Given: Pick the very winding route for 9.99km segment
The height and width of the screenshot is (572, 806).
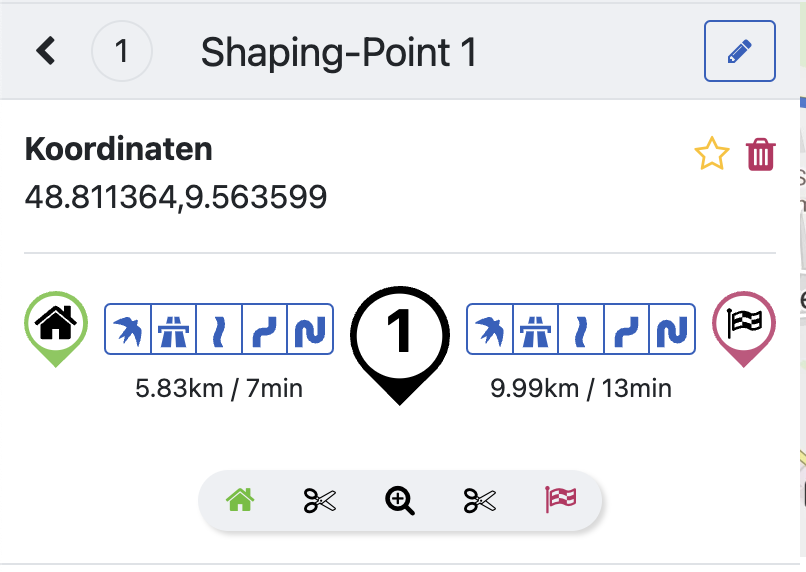Looking at the screenshot, I should 672,329.
